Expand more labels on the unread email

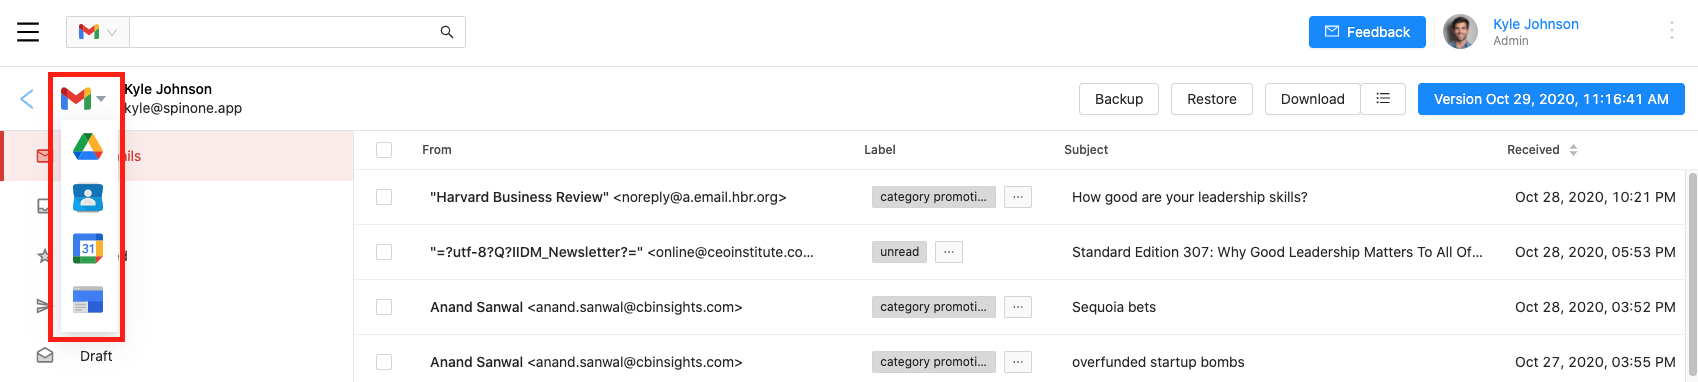[948, 252]
